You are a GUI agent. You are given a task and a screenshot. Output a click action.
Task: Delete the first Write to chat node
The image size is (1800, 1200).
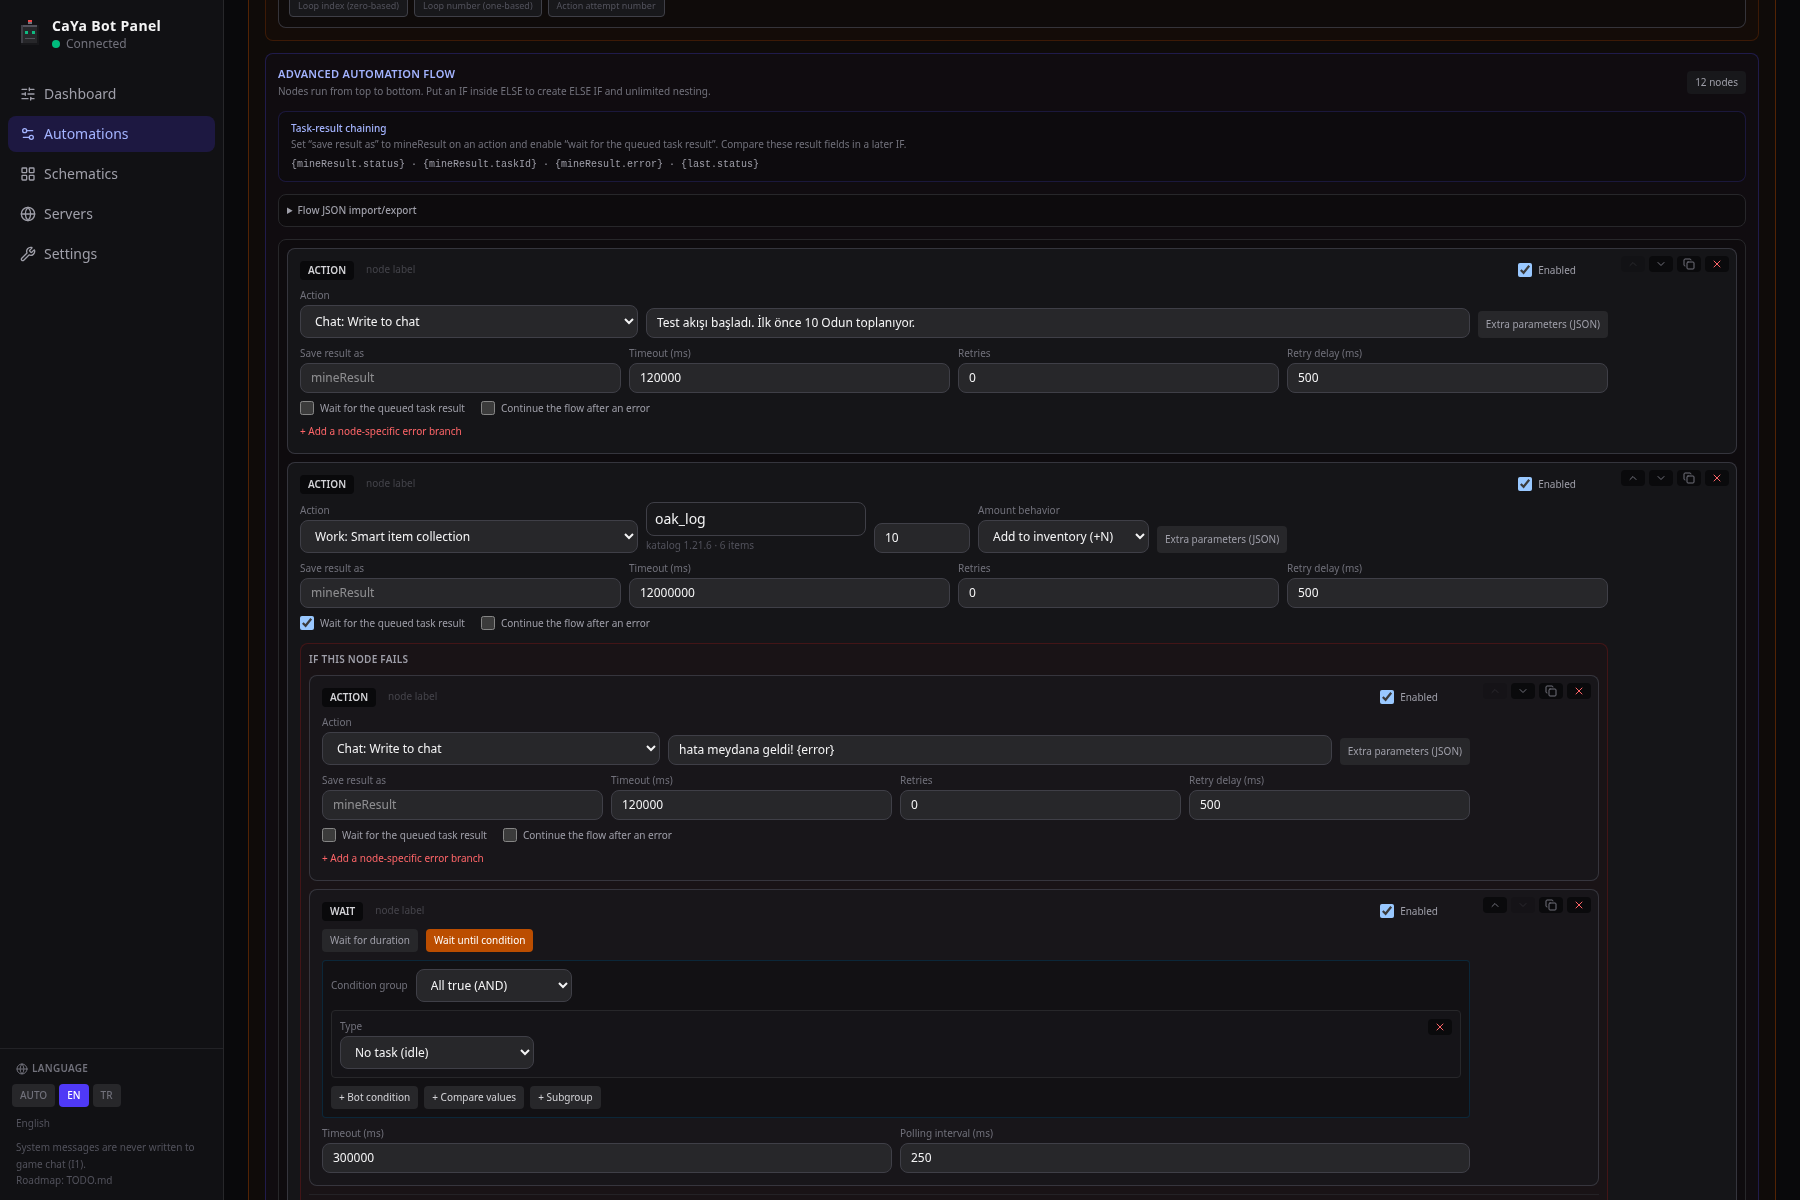pos(1717,264)
